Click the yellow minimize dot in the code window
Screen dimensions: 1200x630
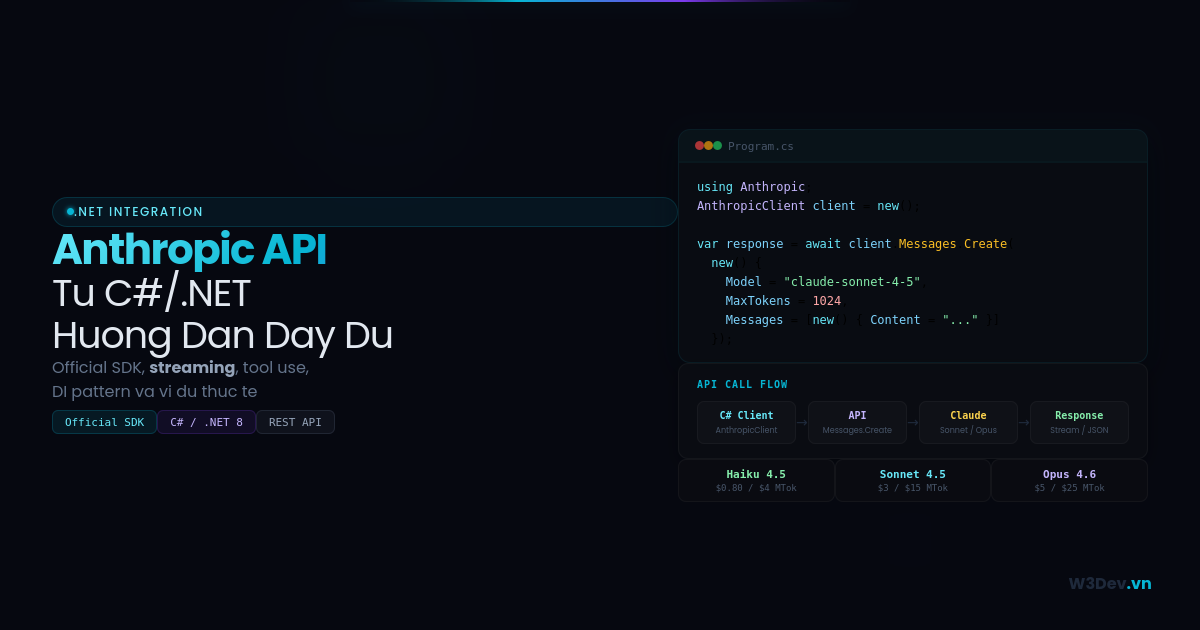pos(707,145)
